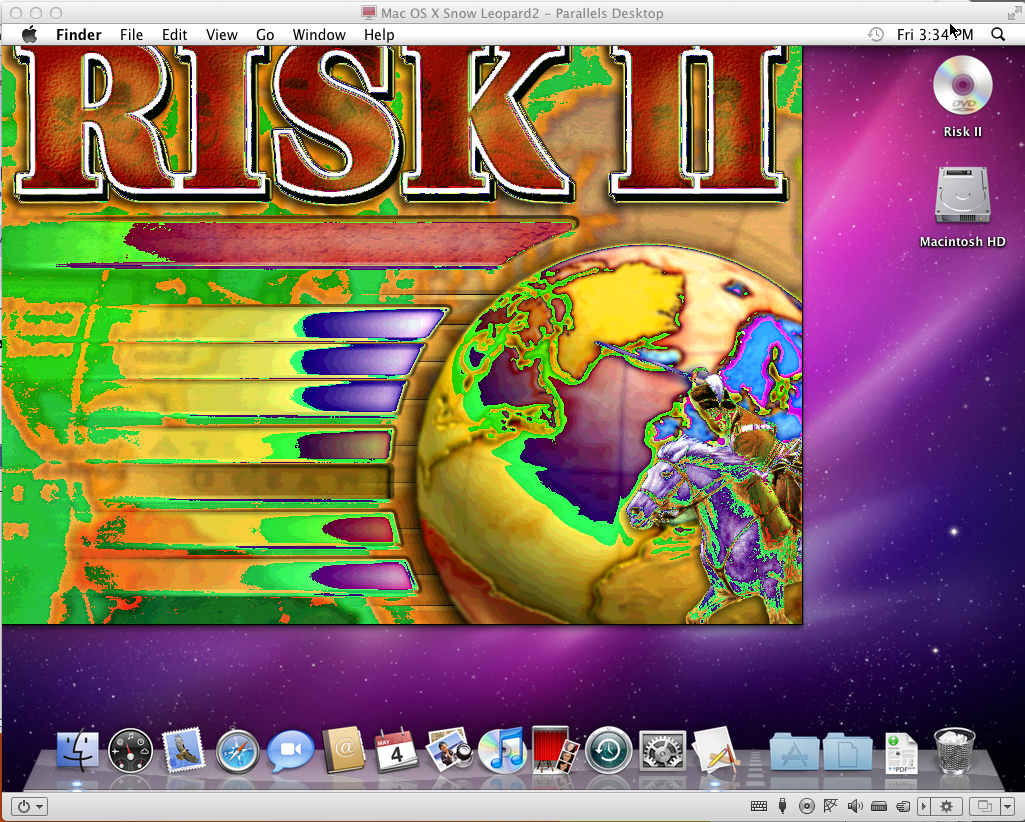The image size is (1025, 822).
Task: Open iTunes from the Dock
Action: click(501, 750)
